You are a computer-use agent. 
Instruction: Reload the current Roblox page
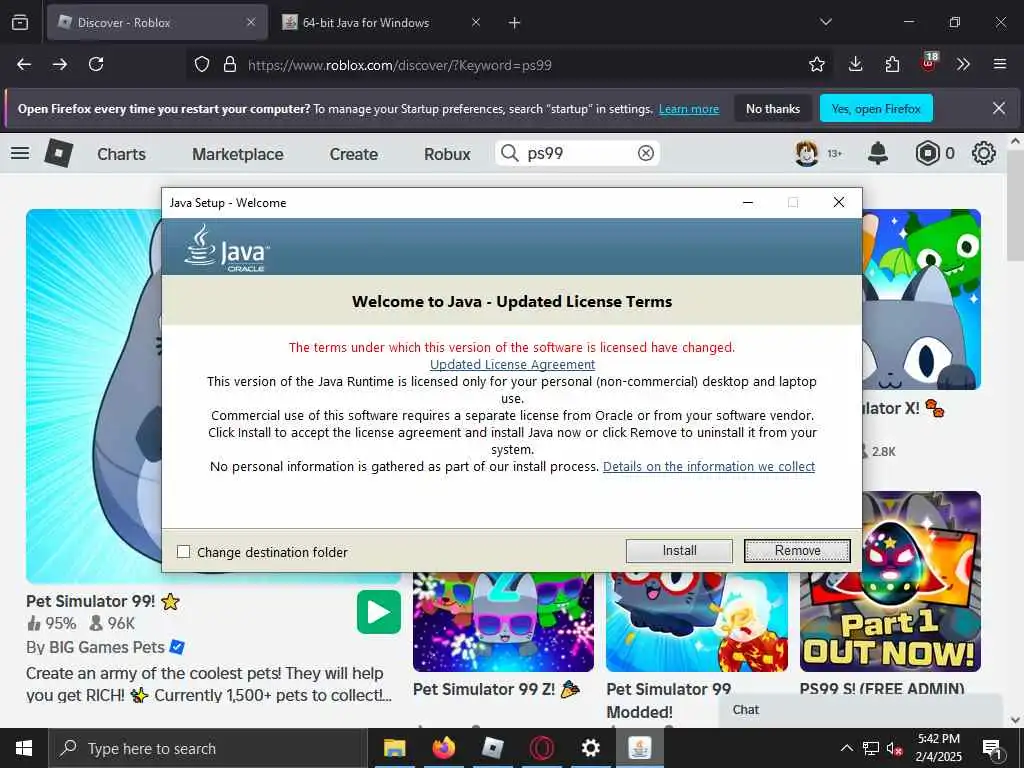(x=96, y=64)
